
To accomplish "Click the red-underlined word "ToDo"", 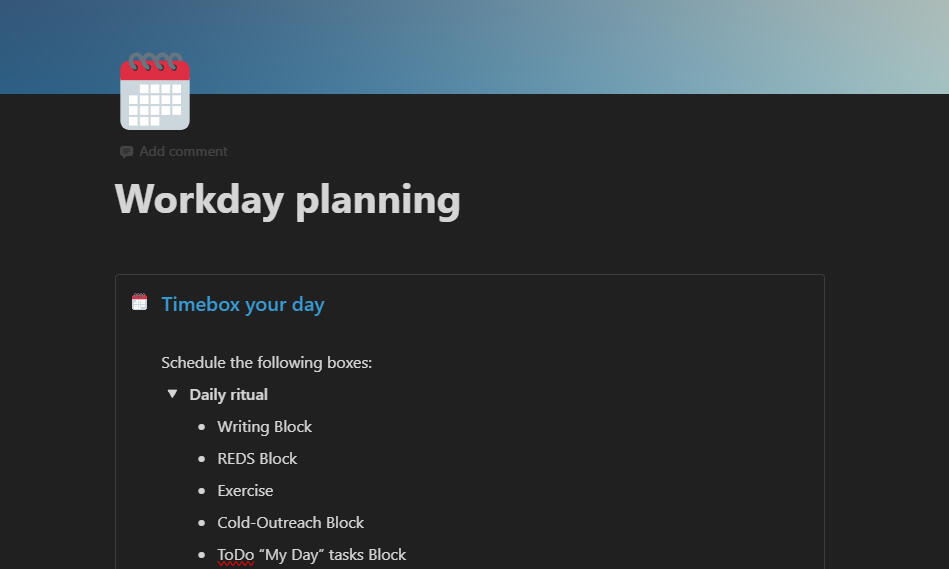I will 236,554.
